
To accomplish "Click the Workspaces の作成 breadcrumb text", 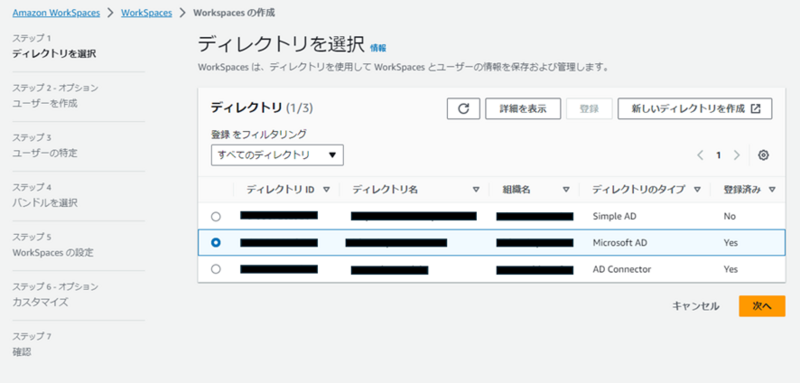I will click(x=234, y=13).
